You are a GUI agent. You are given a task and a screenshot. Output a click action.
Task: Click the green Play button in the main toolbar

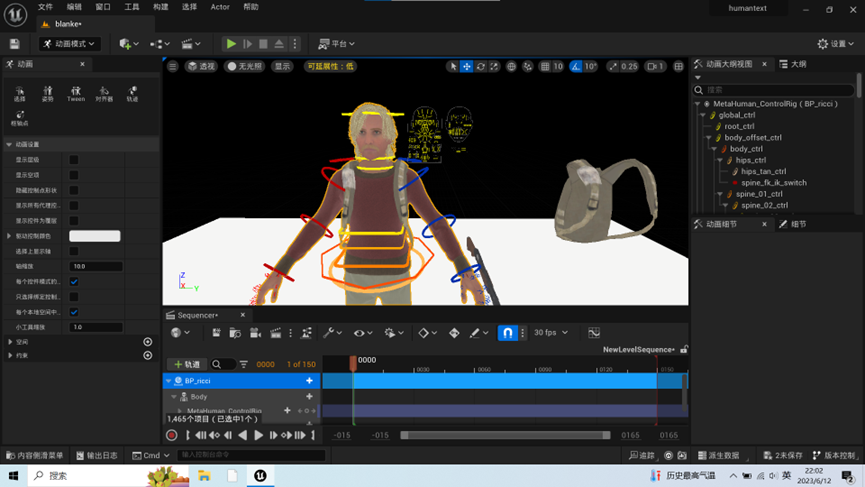(231, 44)
